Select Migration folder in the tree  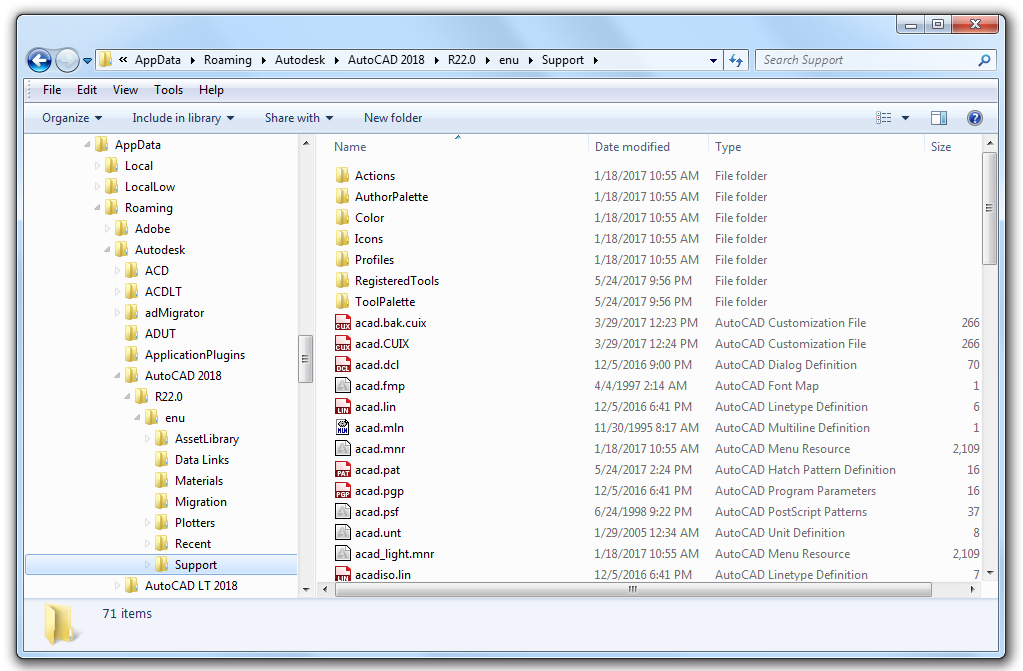(x=201, y=502)
